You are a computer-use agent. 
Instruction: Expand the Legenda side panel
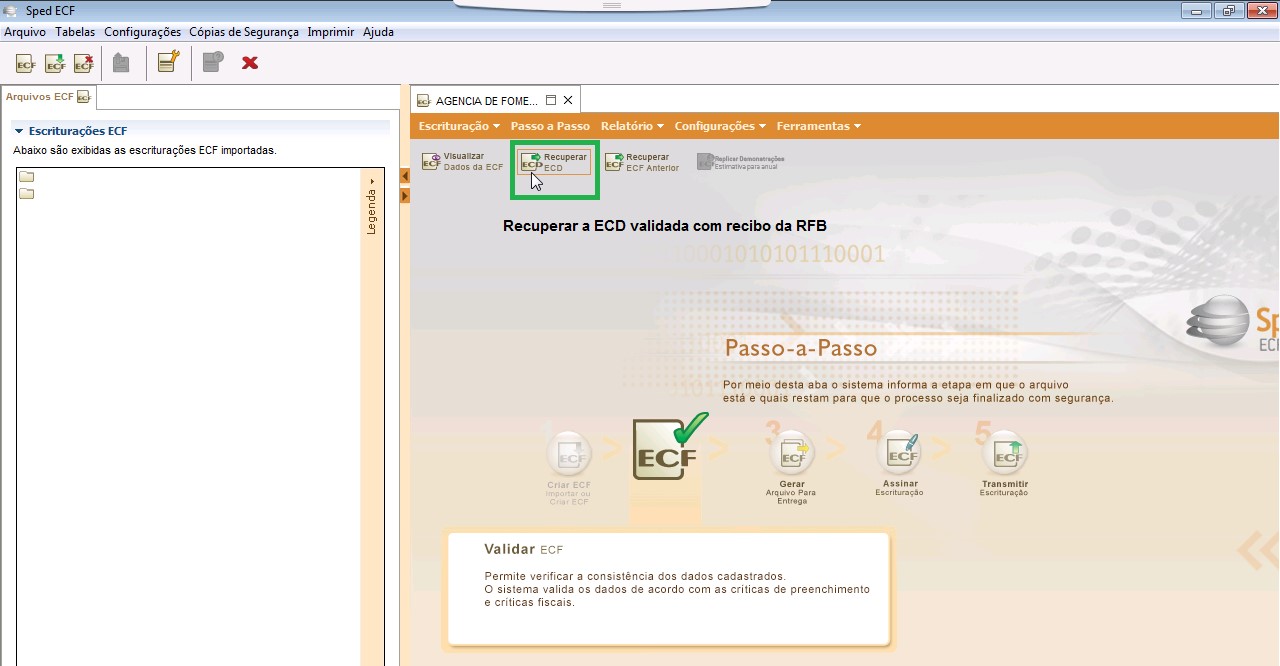(372, 207)
